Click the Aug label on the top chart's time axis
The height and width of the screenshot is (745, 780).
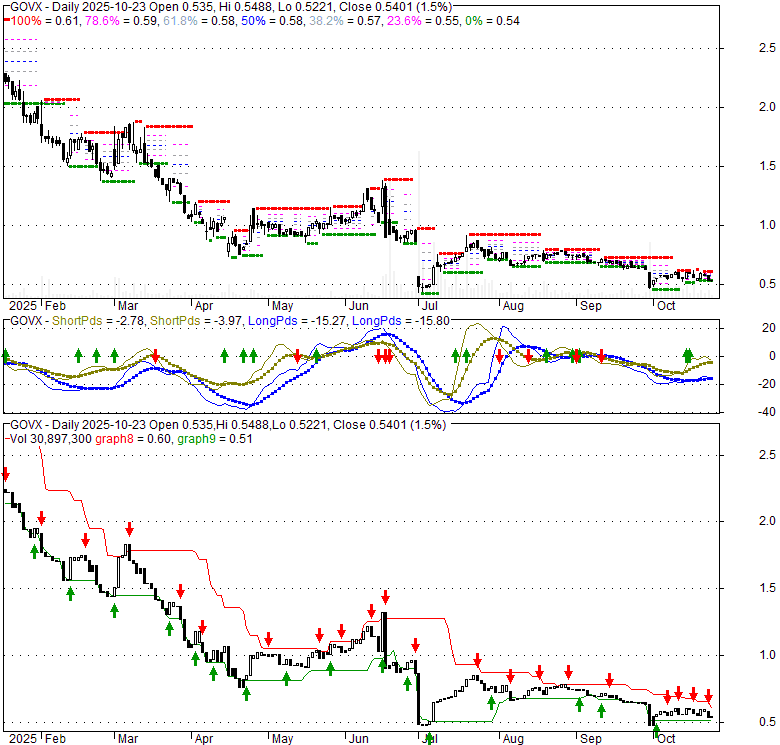[x=513, y=304]
